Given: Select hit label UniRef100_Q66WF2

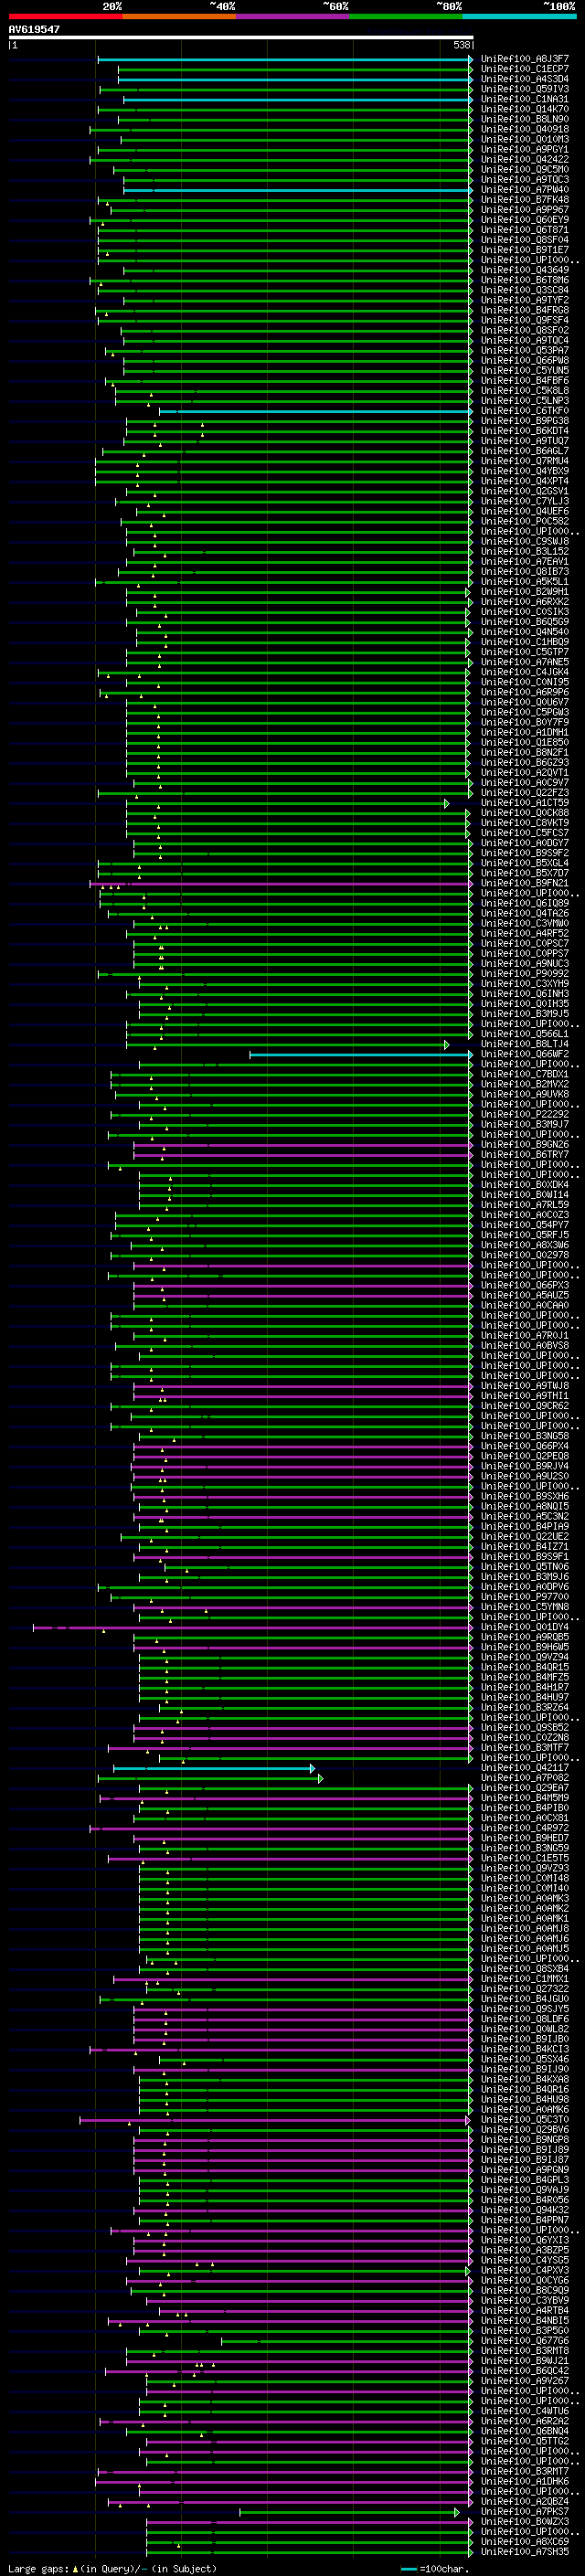Looking at the screenshot, I should click(x=524, y=1054).
